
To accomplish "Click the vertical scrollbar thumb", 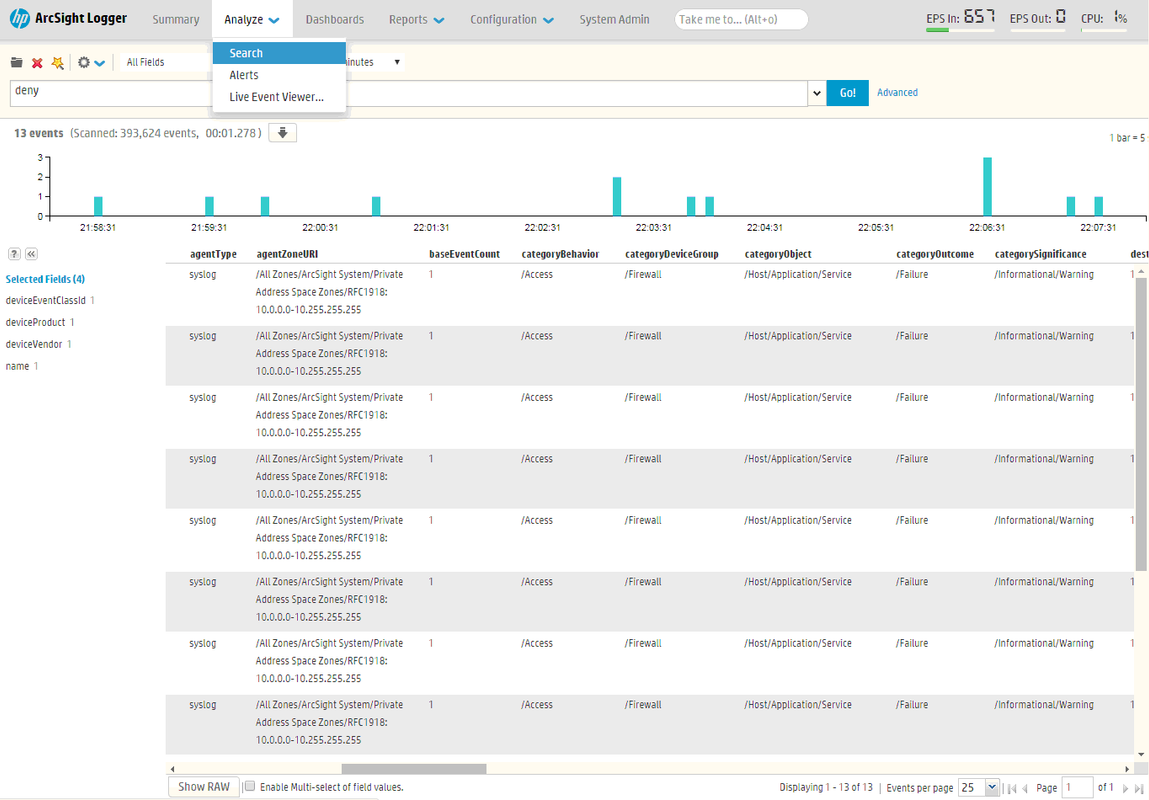I will point(1141,424).
